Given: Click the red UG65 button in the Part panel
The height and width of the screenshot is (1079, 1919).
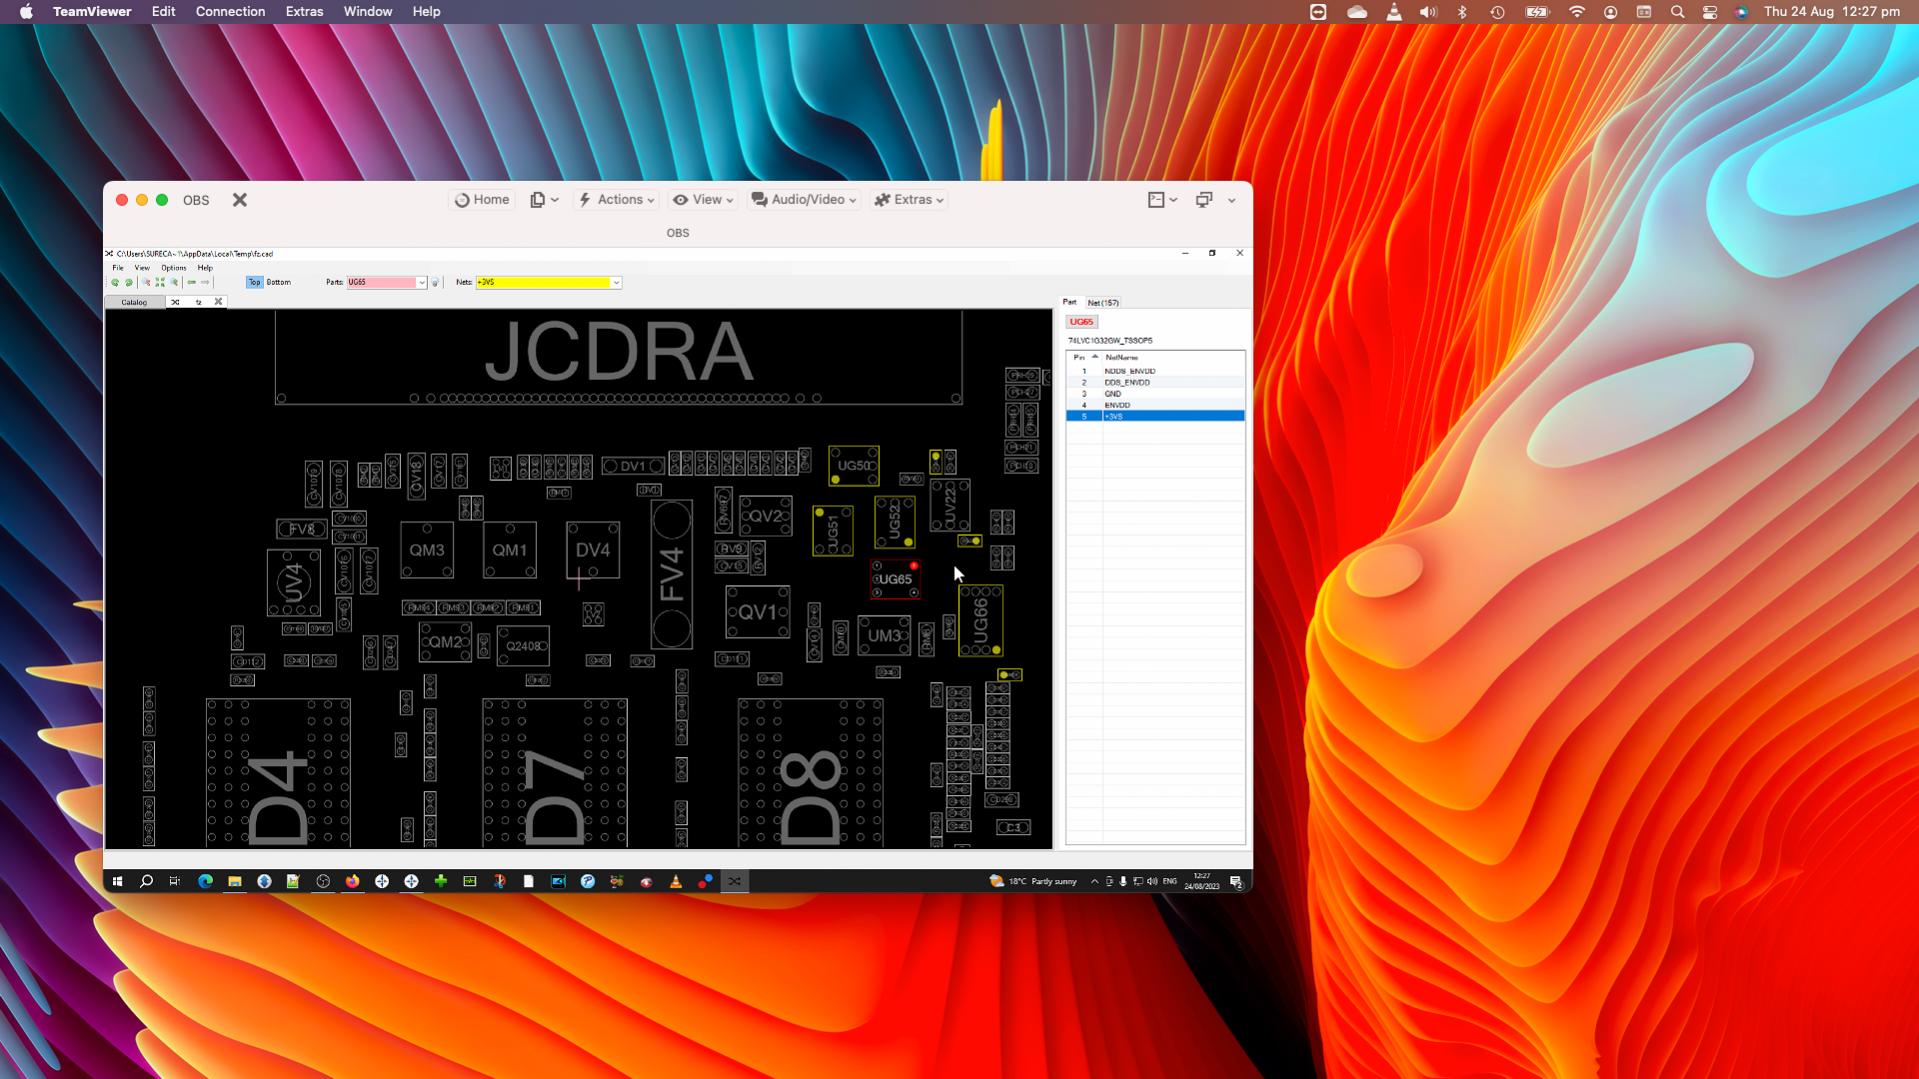Looking at the screenshot, I should coord(1081,322).
